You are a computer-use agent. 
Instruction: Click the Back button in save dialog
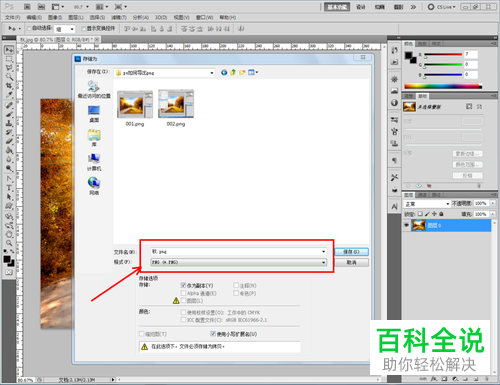224,72
